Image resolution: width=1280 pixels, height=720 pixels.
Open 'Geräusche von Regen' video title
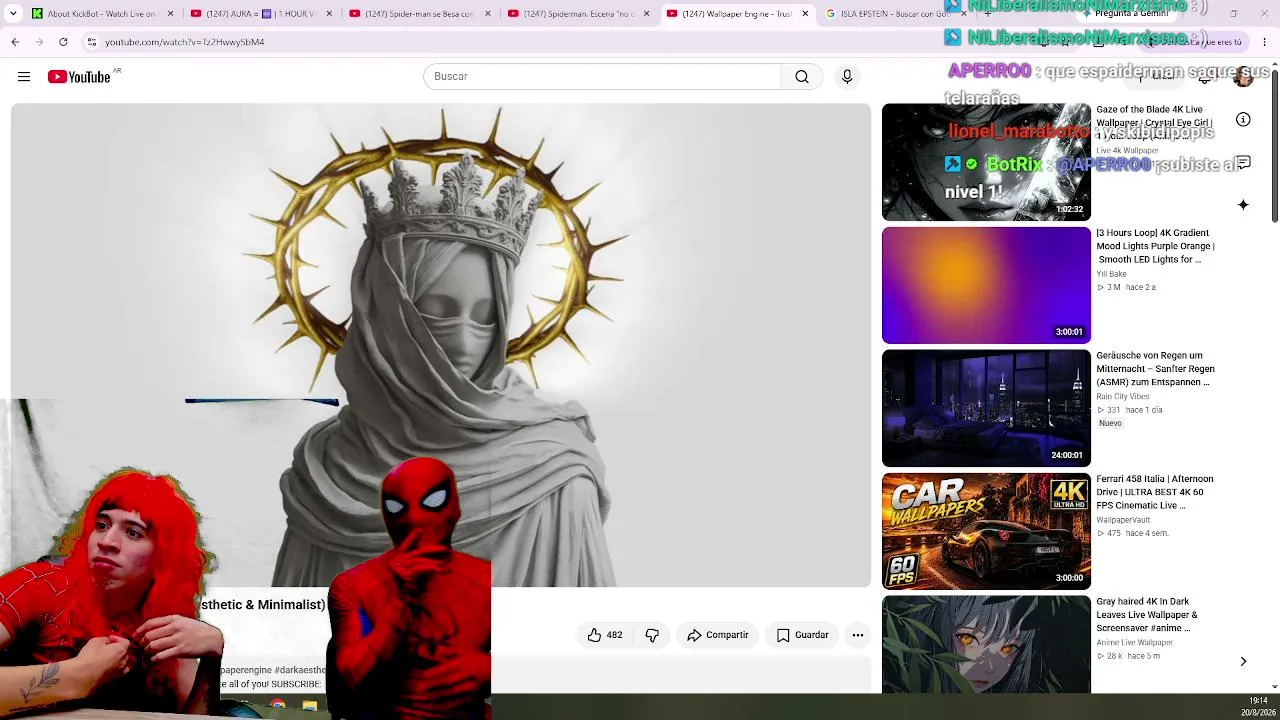pyautogui.click(x=1155, y=369)
